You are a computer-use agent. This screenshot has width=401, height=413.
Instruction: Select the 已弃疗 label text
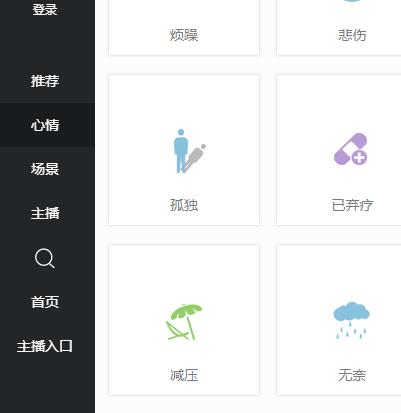click(352, 205)
